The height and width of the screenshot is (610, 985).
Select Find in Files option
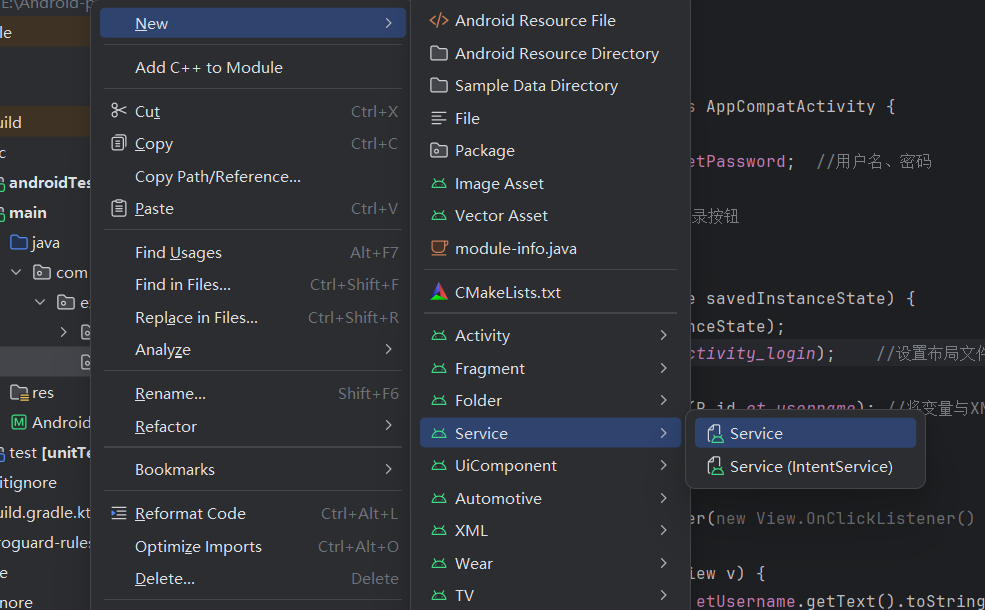183,285
